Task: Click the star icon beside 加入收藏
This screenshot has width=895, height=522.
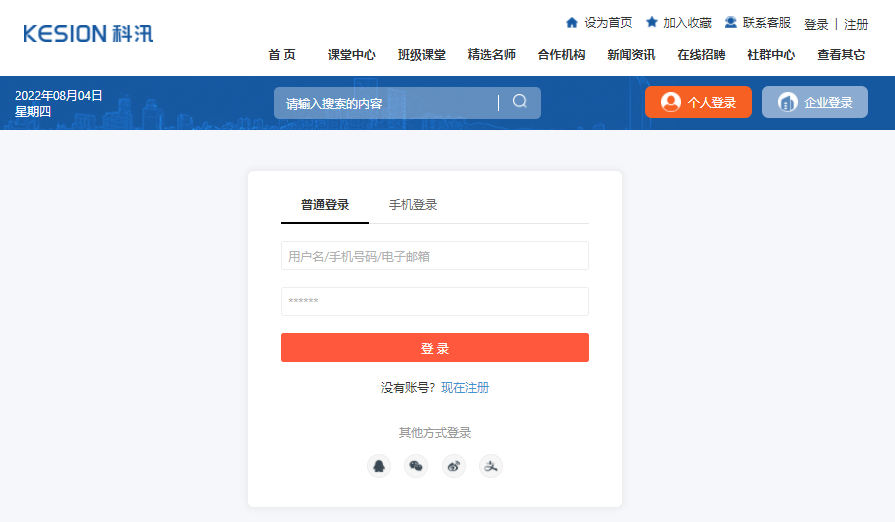Action: pos(652,22)
